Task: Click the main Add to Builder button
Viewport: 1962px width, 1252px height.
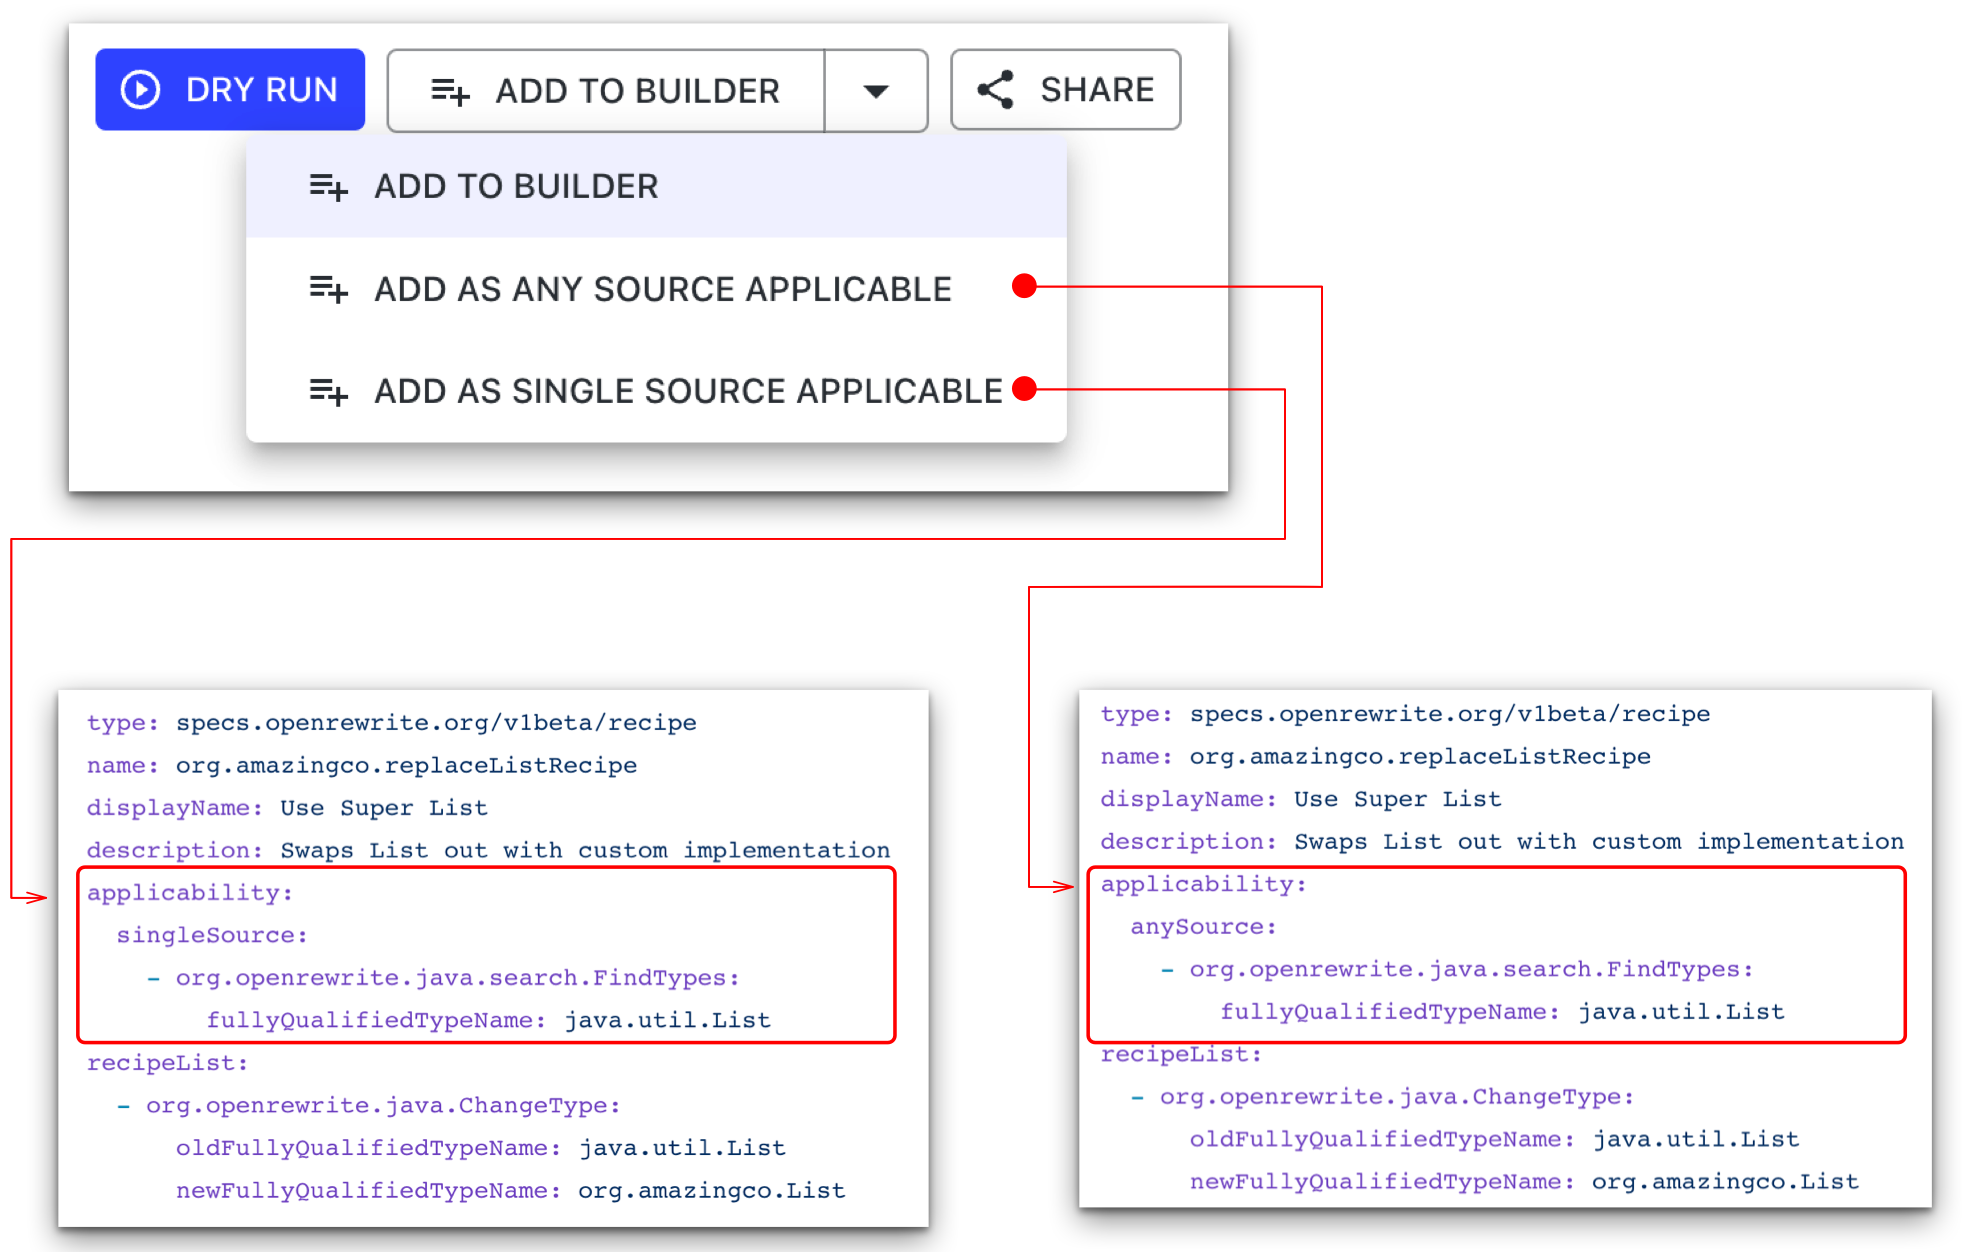Action: (606, 91)
